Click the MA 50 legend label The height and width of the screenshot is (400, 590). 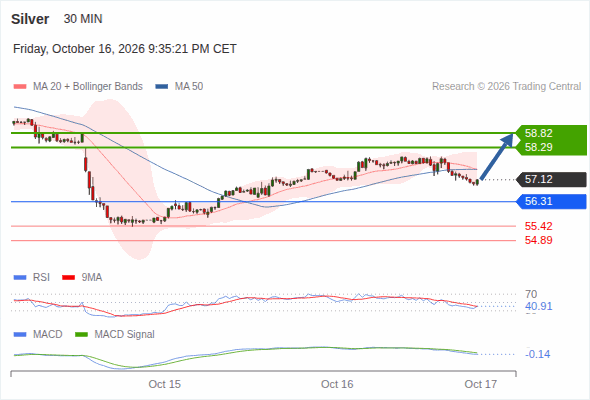189,87
